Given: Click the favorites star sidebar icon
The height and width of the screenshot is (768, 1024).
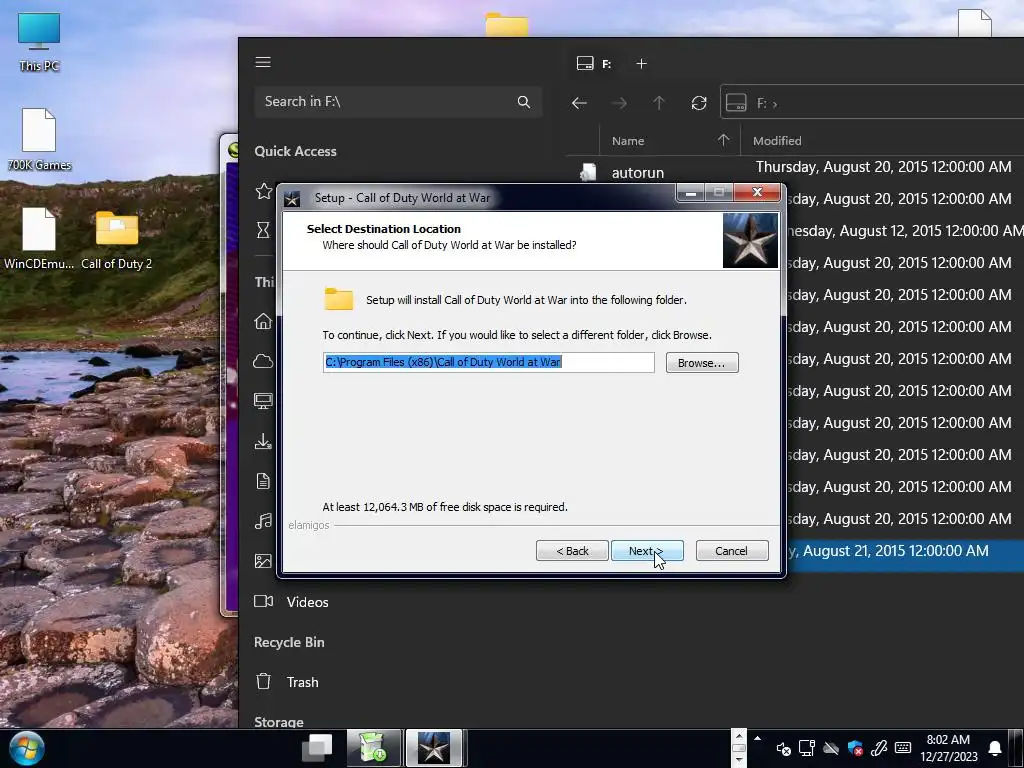Looking at the screenshot, I should [263, 191].
